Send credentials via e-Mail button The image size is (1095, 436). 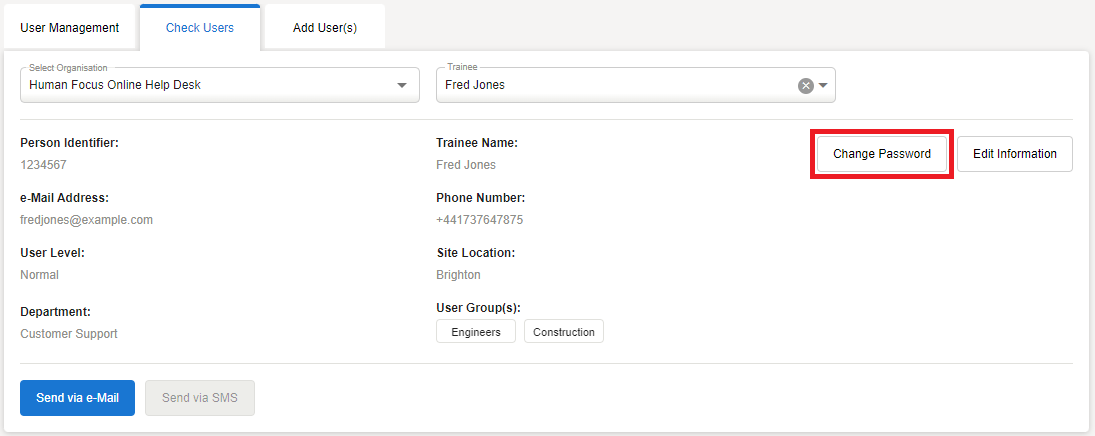77,398
